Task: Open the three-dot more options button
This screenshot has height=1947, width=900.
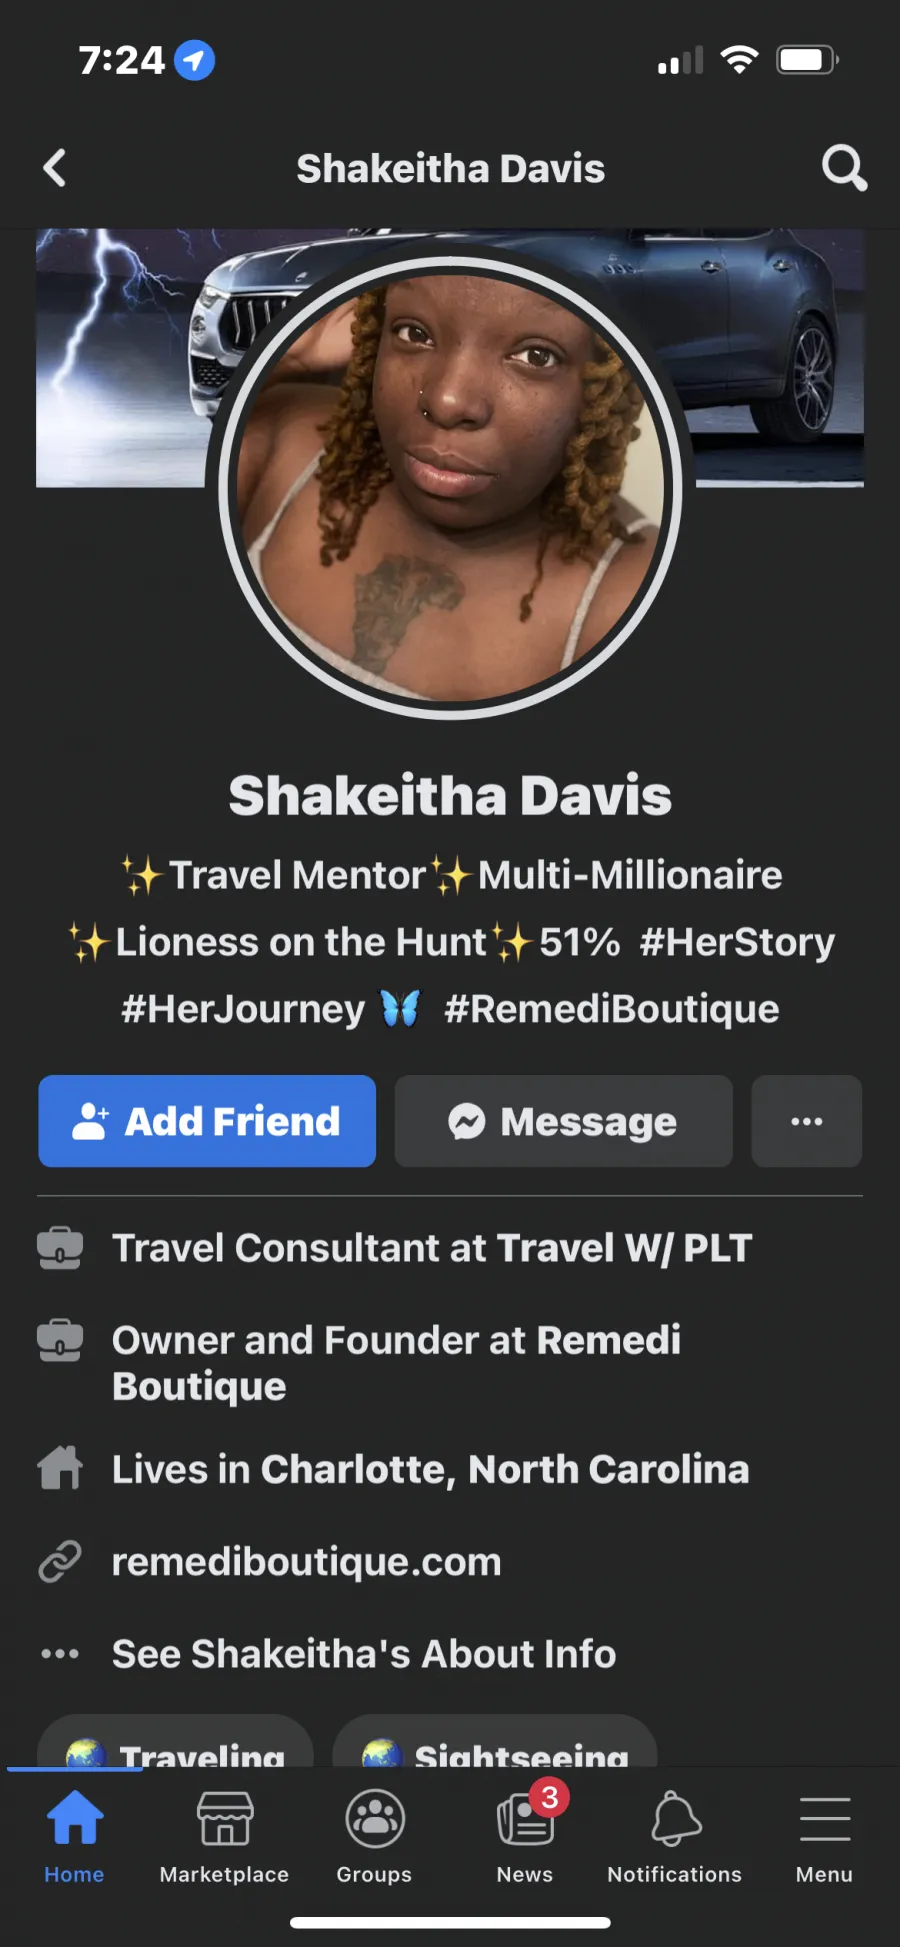Action: tap(807, 1121)
